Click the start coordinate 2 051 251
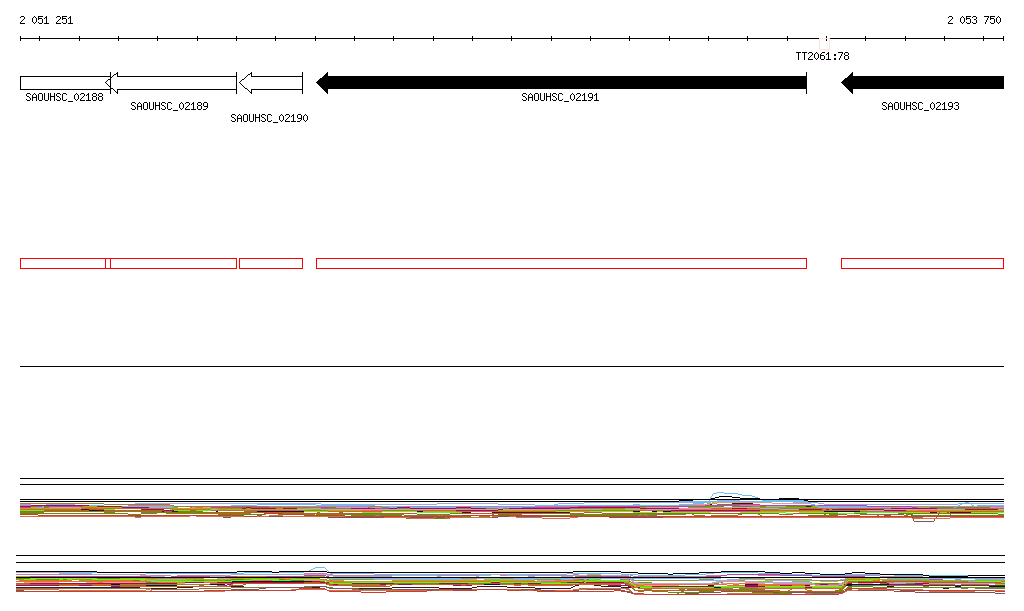1024x611 pixels. 46,20
